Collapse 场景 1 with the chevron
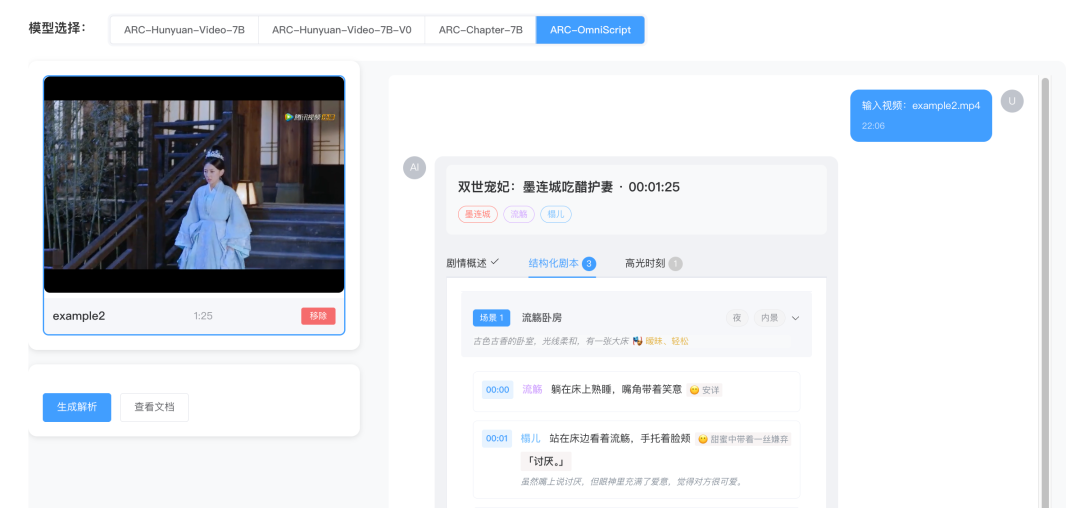 (x=796, y=318)
